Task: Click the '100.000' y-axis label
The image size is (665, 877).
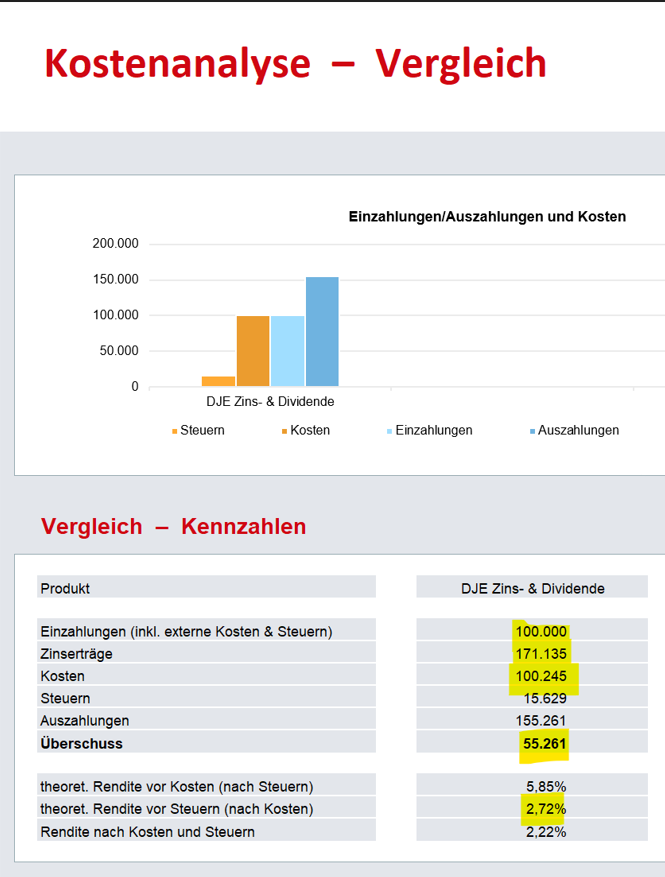Action: (x=115, y=315)
